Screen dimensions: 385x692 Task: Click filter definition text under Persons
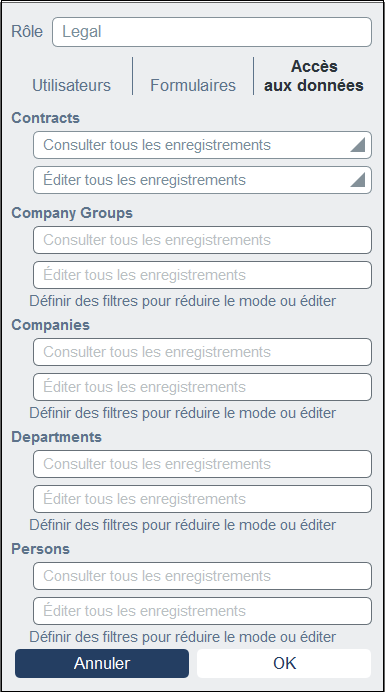(182, 637)
